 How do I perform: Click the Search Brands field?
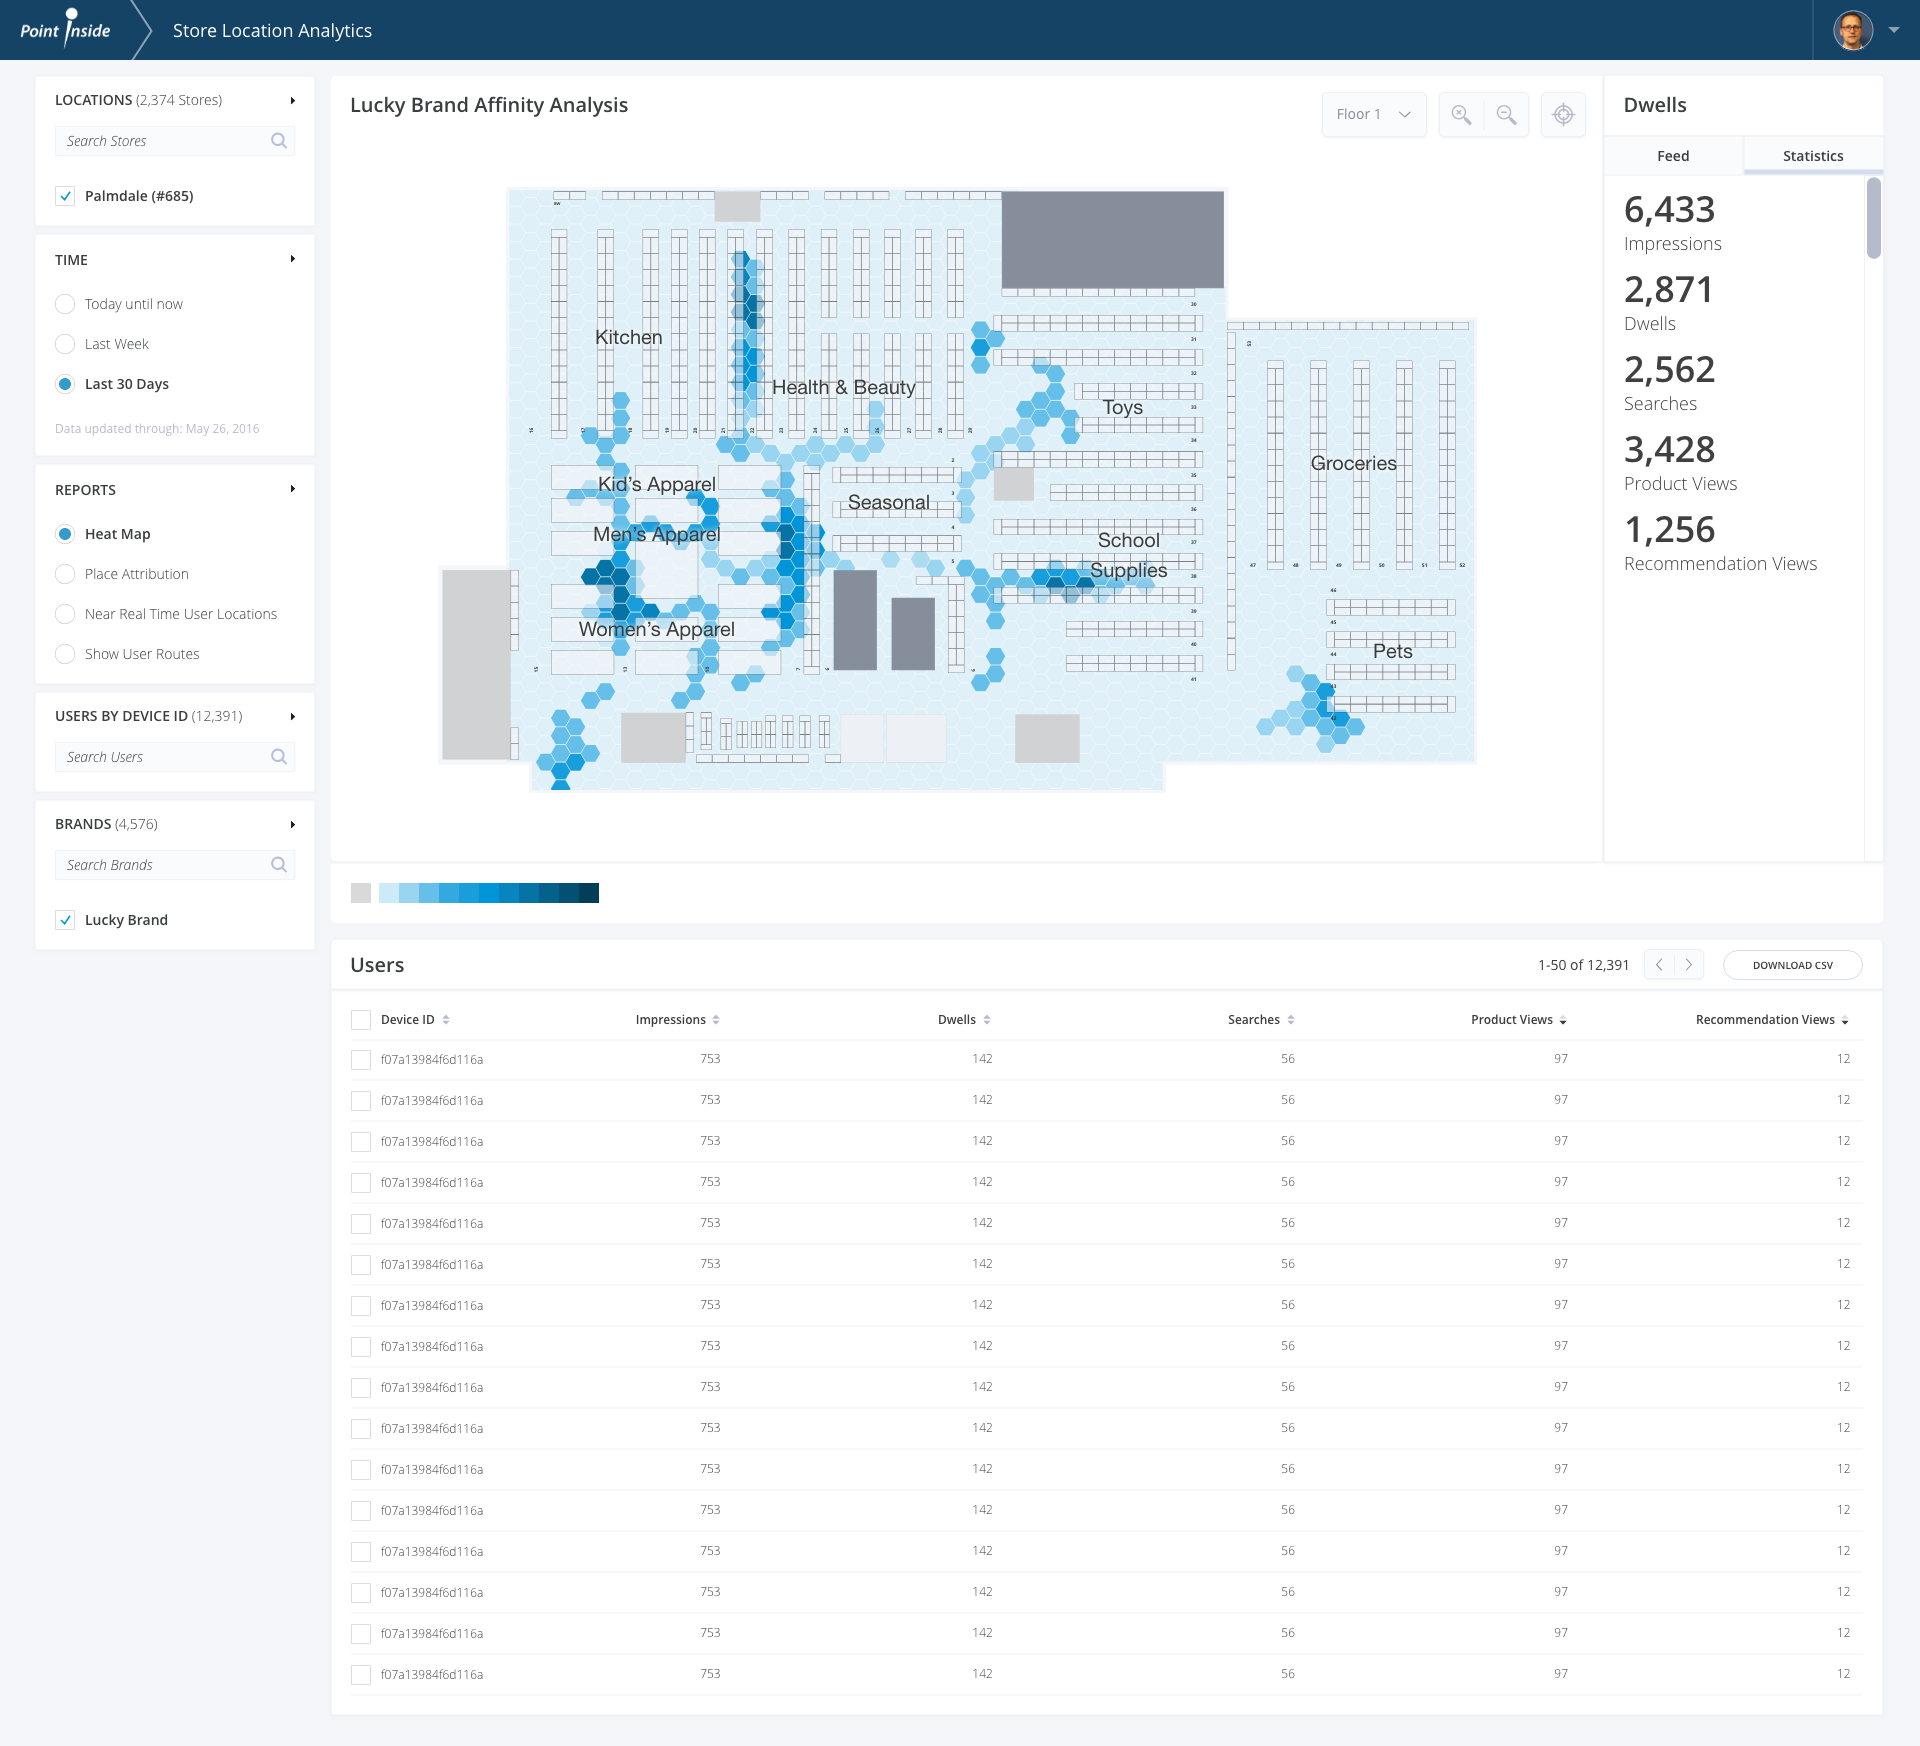click(x=175, y=865)
